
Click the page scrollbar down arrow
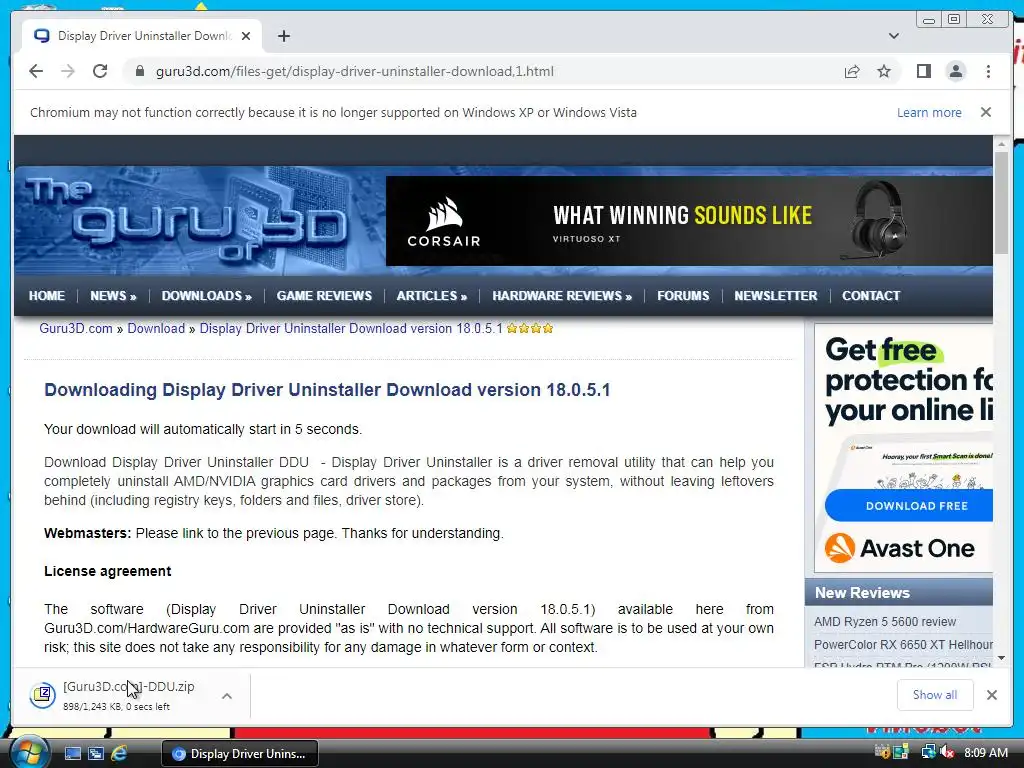[x=1001, y=658]
